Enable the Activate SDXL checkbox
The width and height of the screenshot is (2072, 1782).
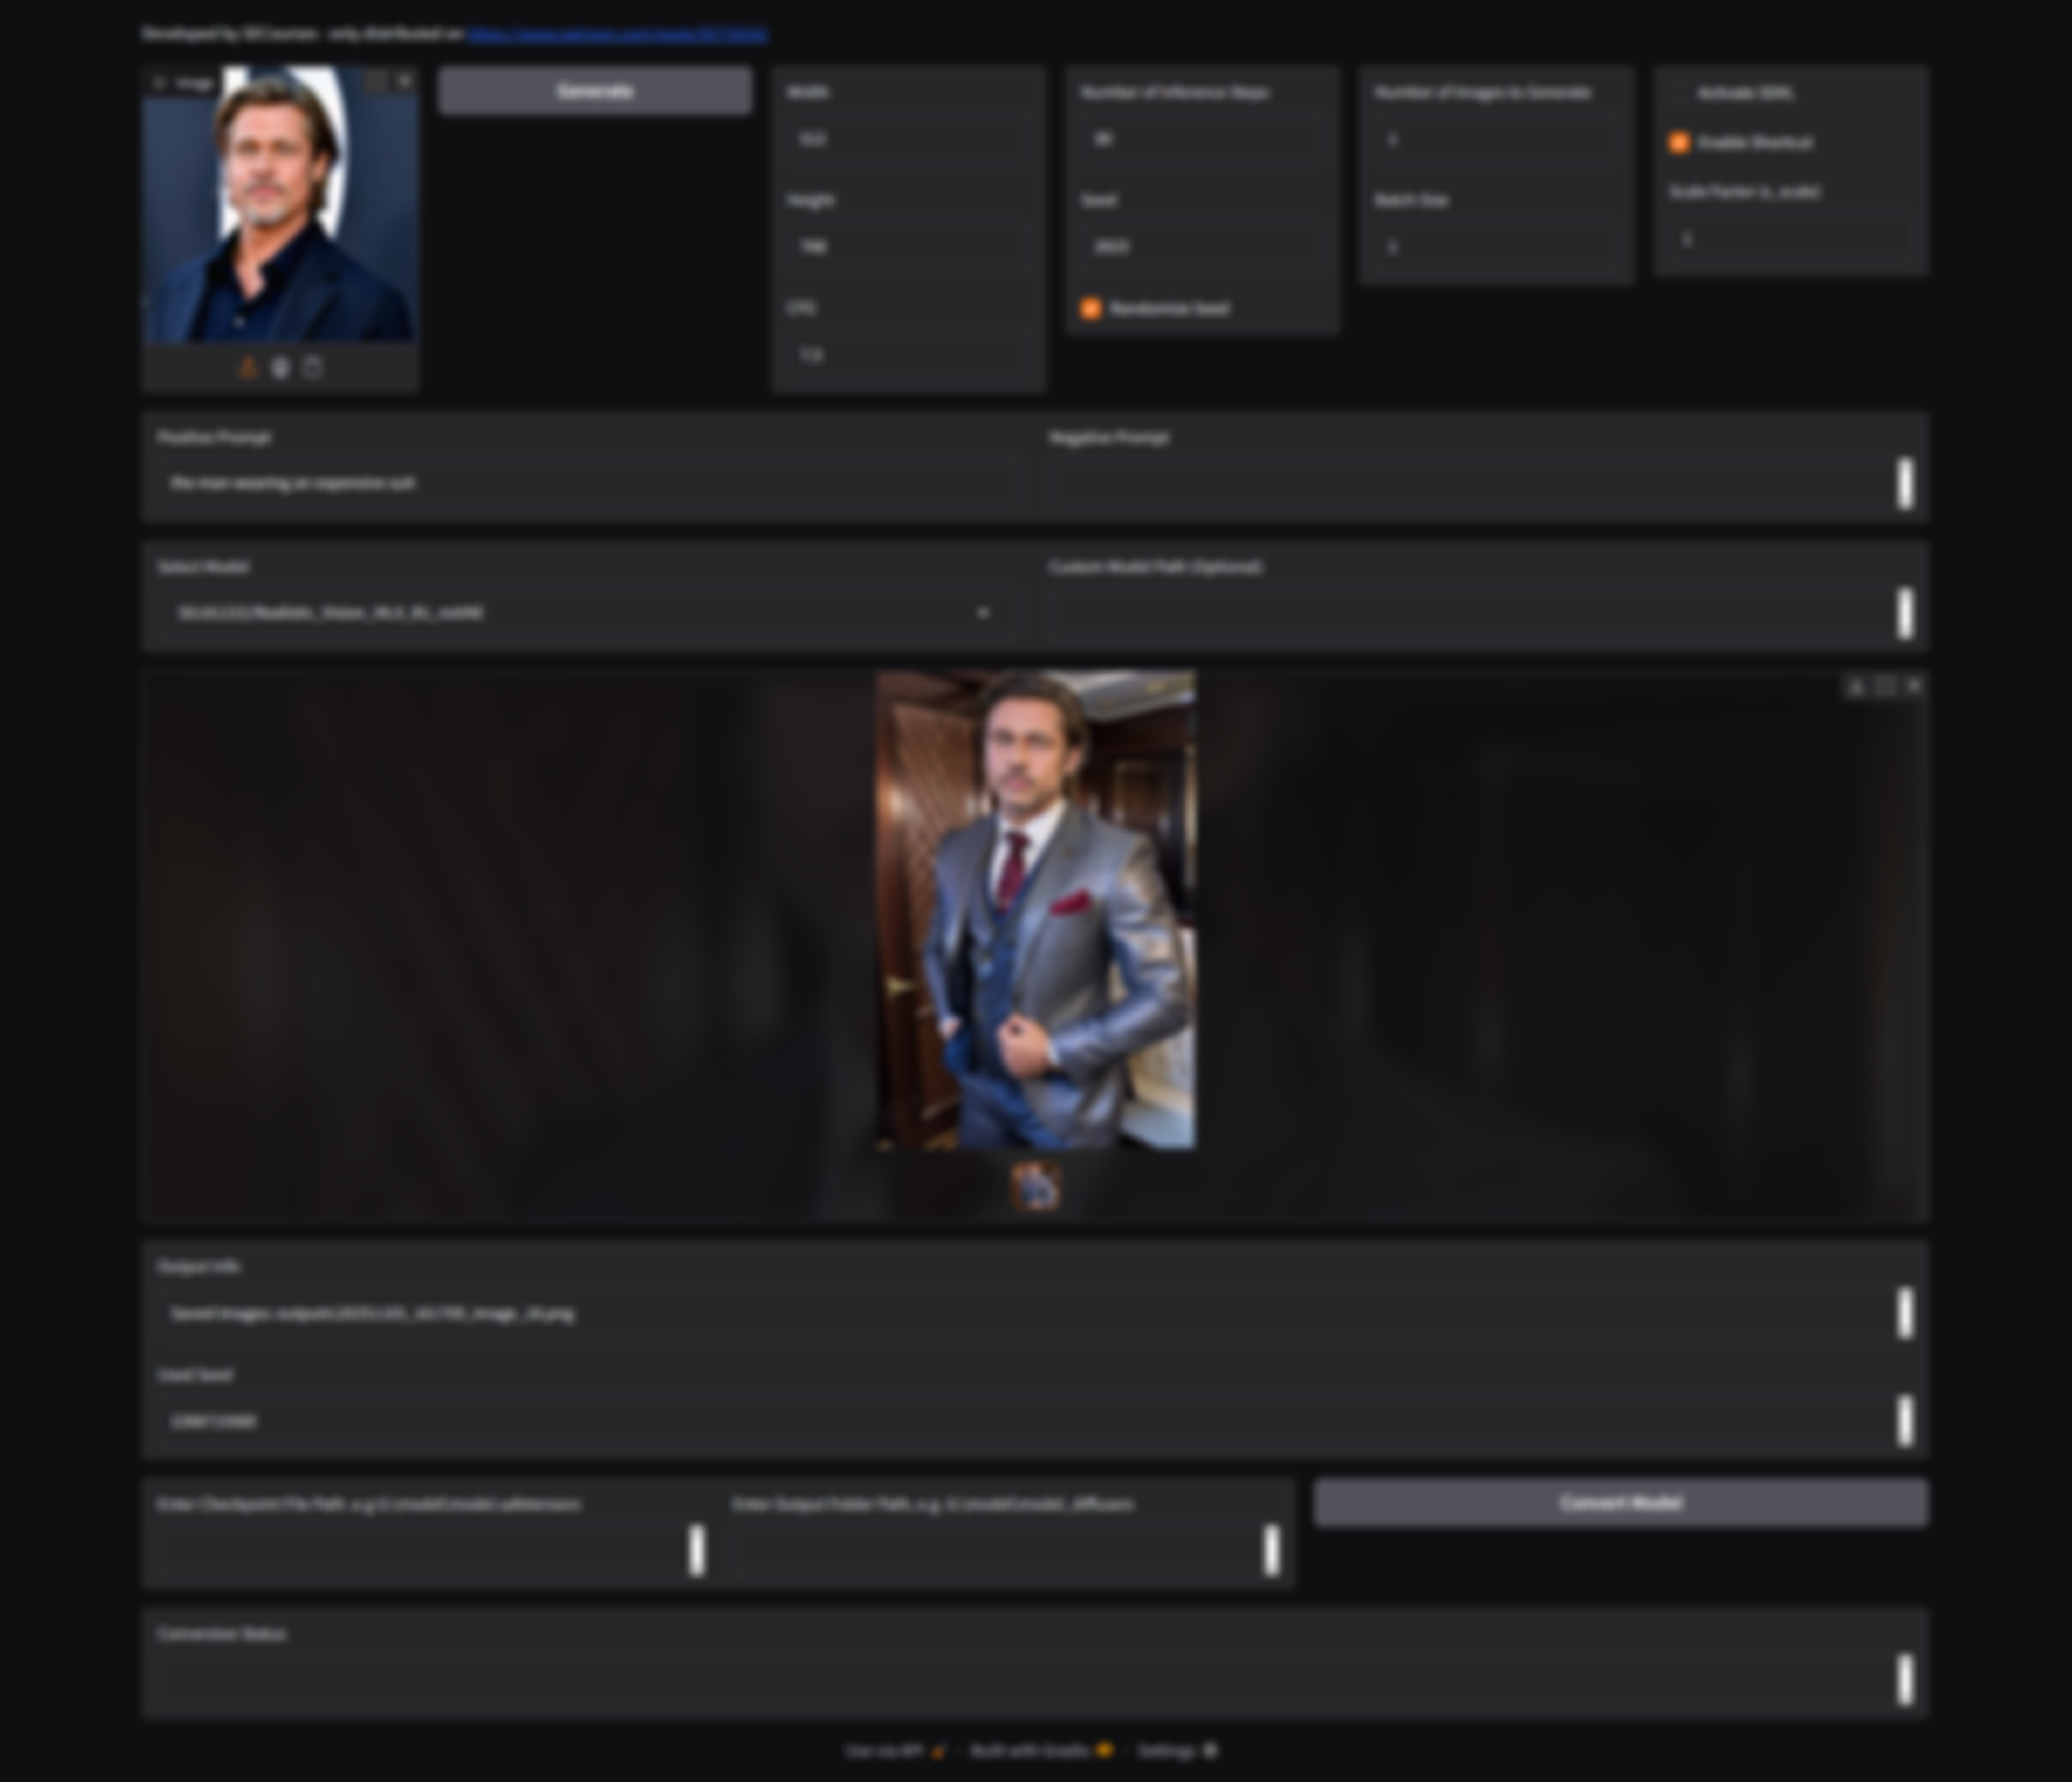[1680, 93]
